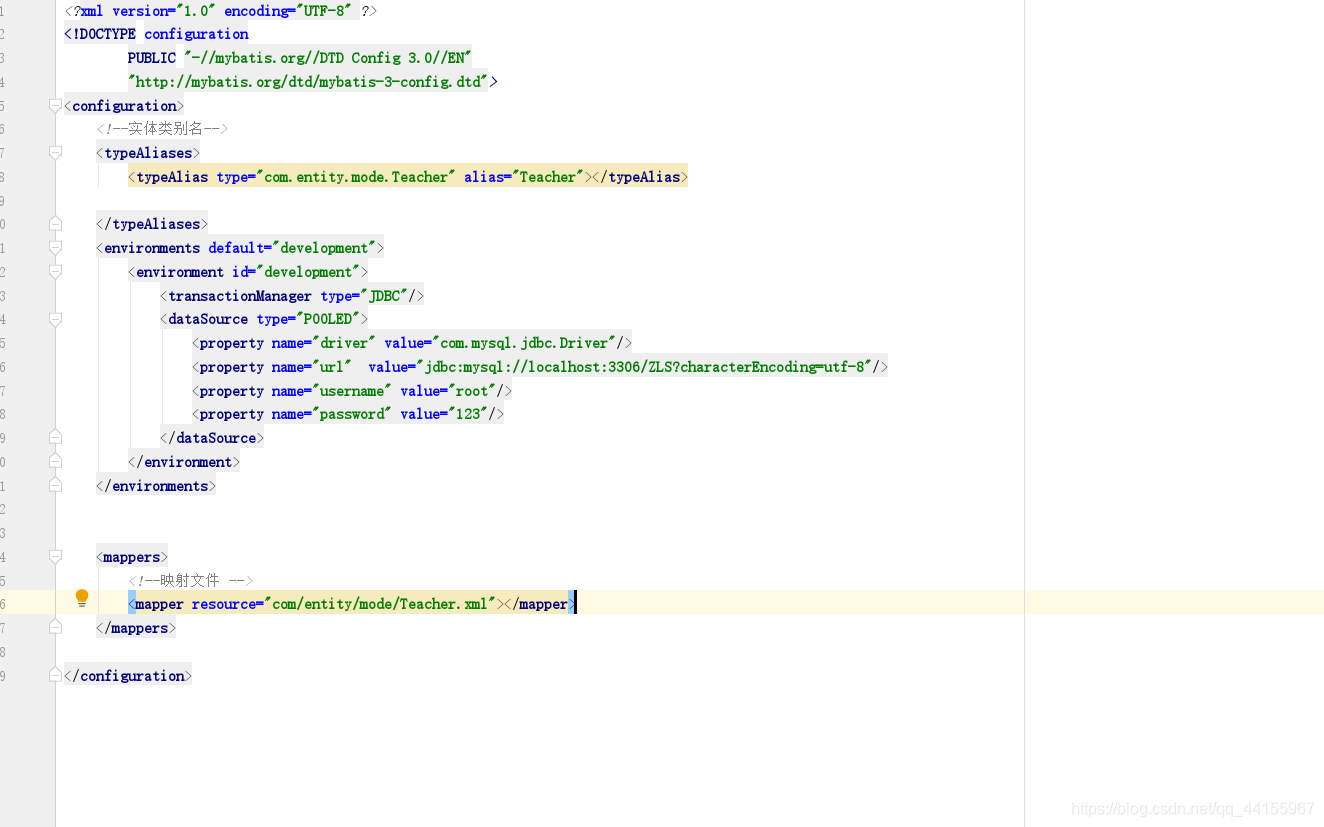1324x827 pixels.
Task: Click the closing </configuration> tag text
Action: pyautogui.click(x=128, y=676)
